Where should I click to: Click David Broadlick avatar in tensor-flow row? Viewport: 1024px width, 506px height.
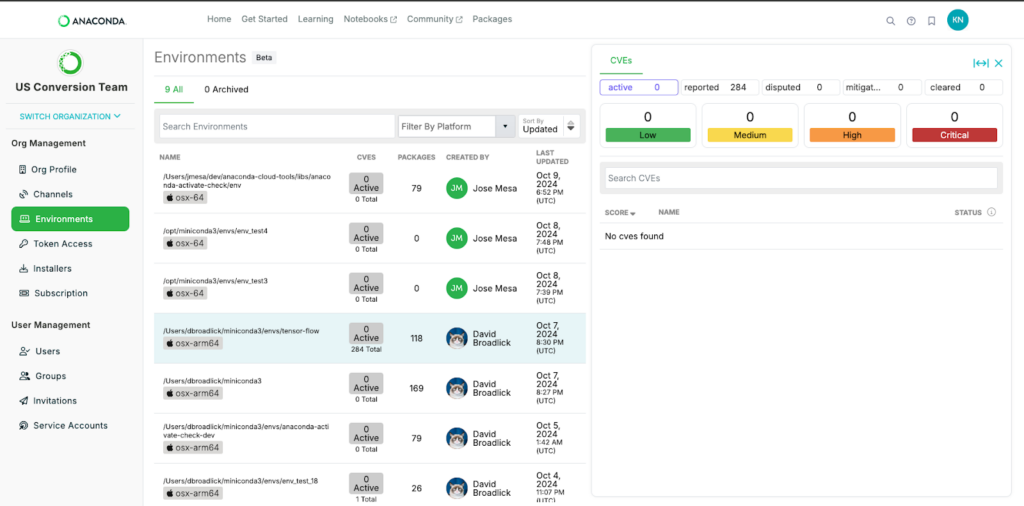click(x=456, y=338)
